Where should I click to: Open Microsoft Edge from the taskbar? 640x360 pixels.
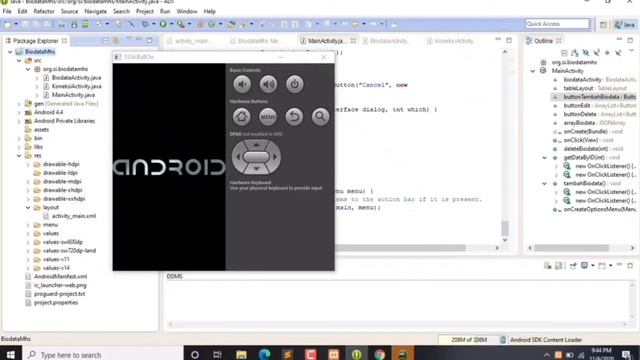click(264, 354)
